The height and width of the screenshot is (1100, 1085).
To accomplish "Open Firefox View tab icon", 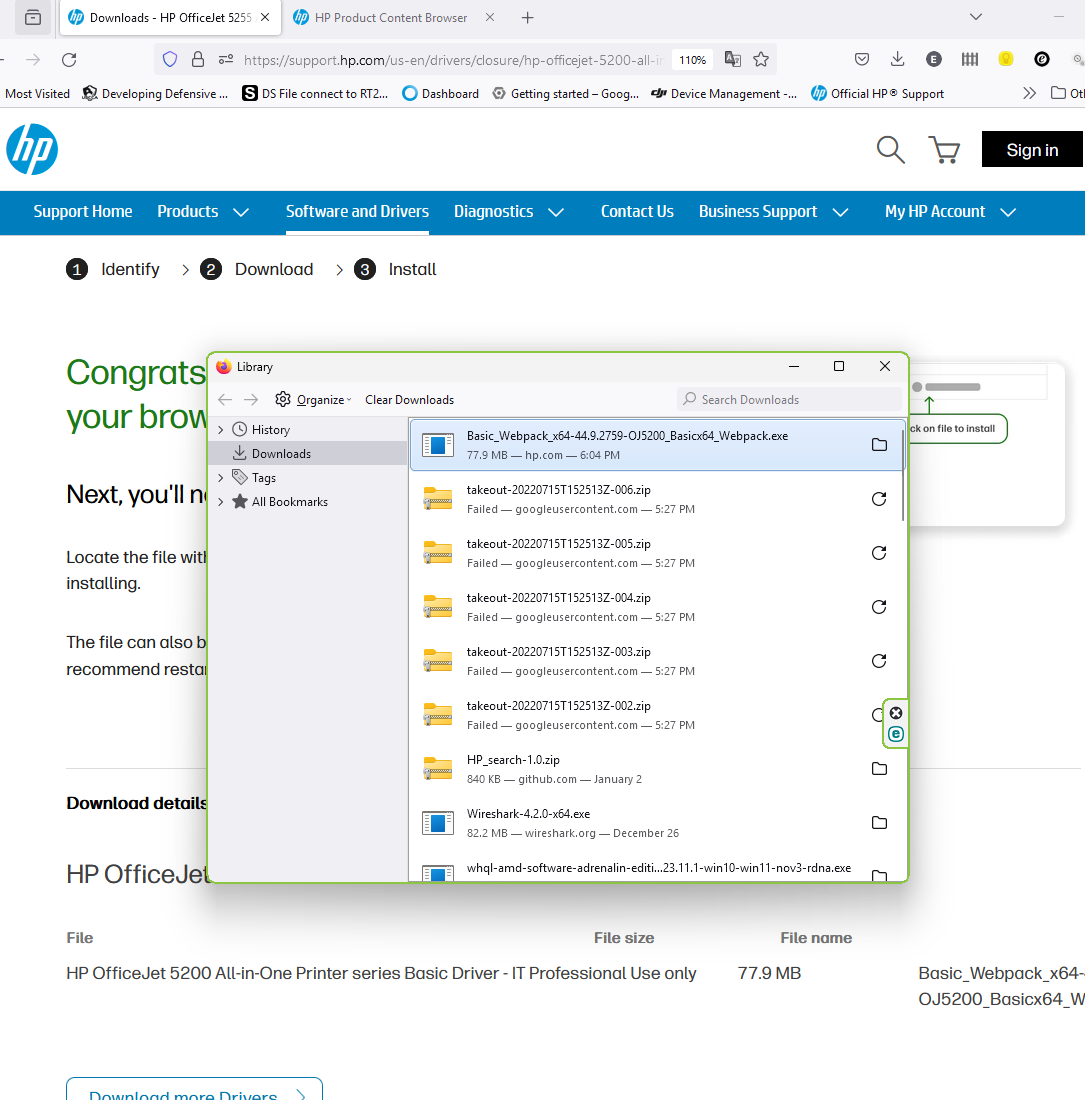I will 33,18.
